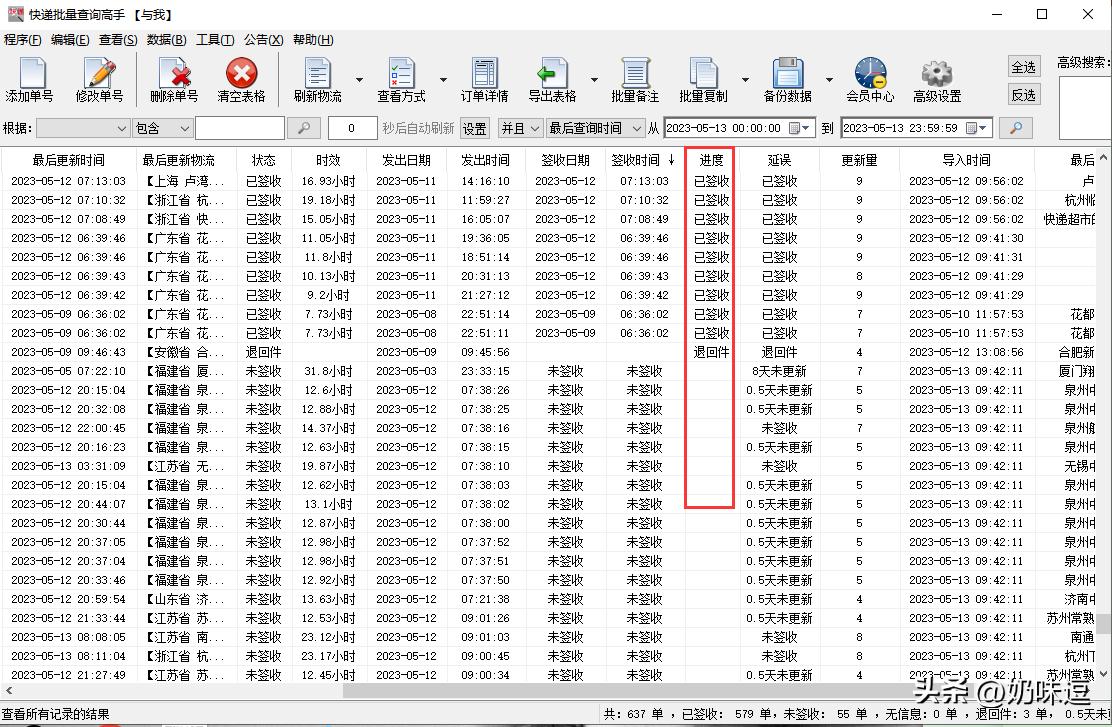Open the 会员中心 member center
This screenshot has height=727, width=1112.
click(869, 79)
